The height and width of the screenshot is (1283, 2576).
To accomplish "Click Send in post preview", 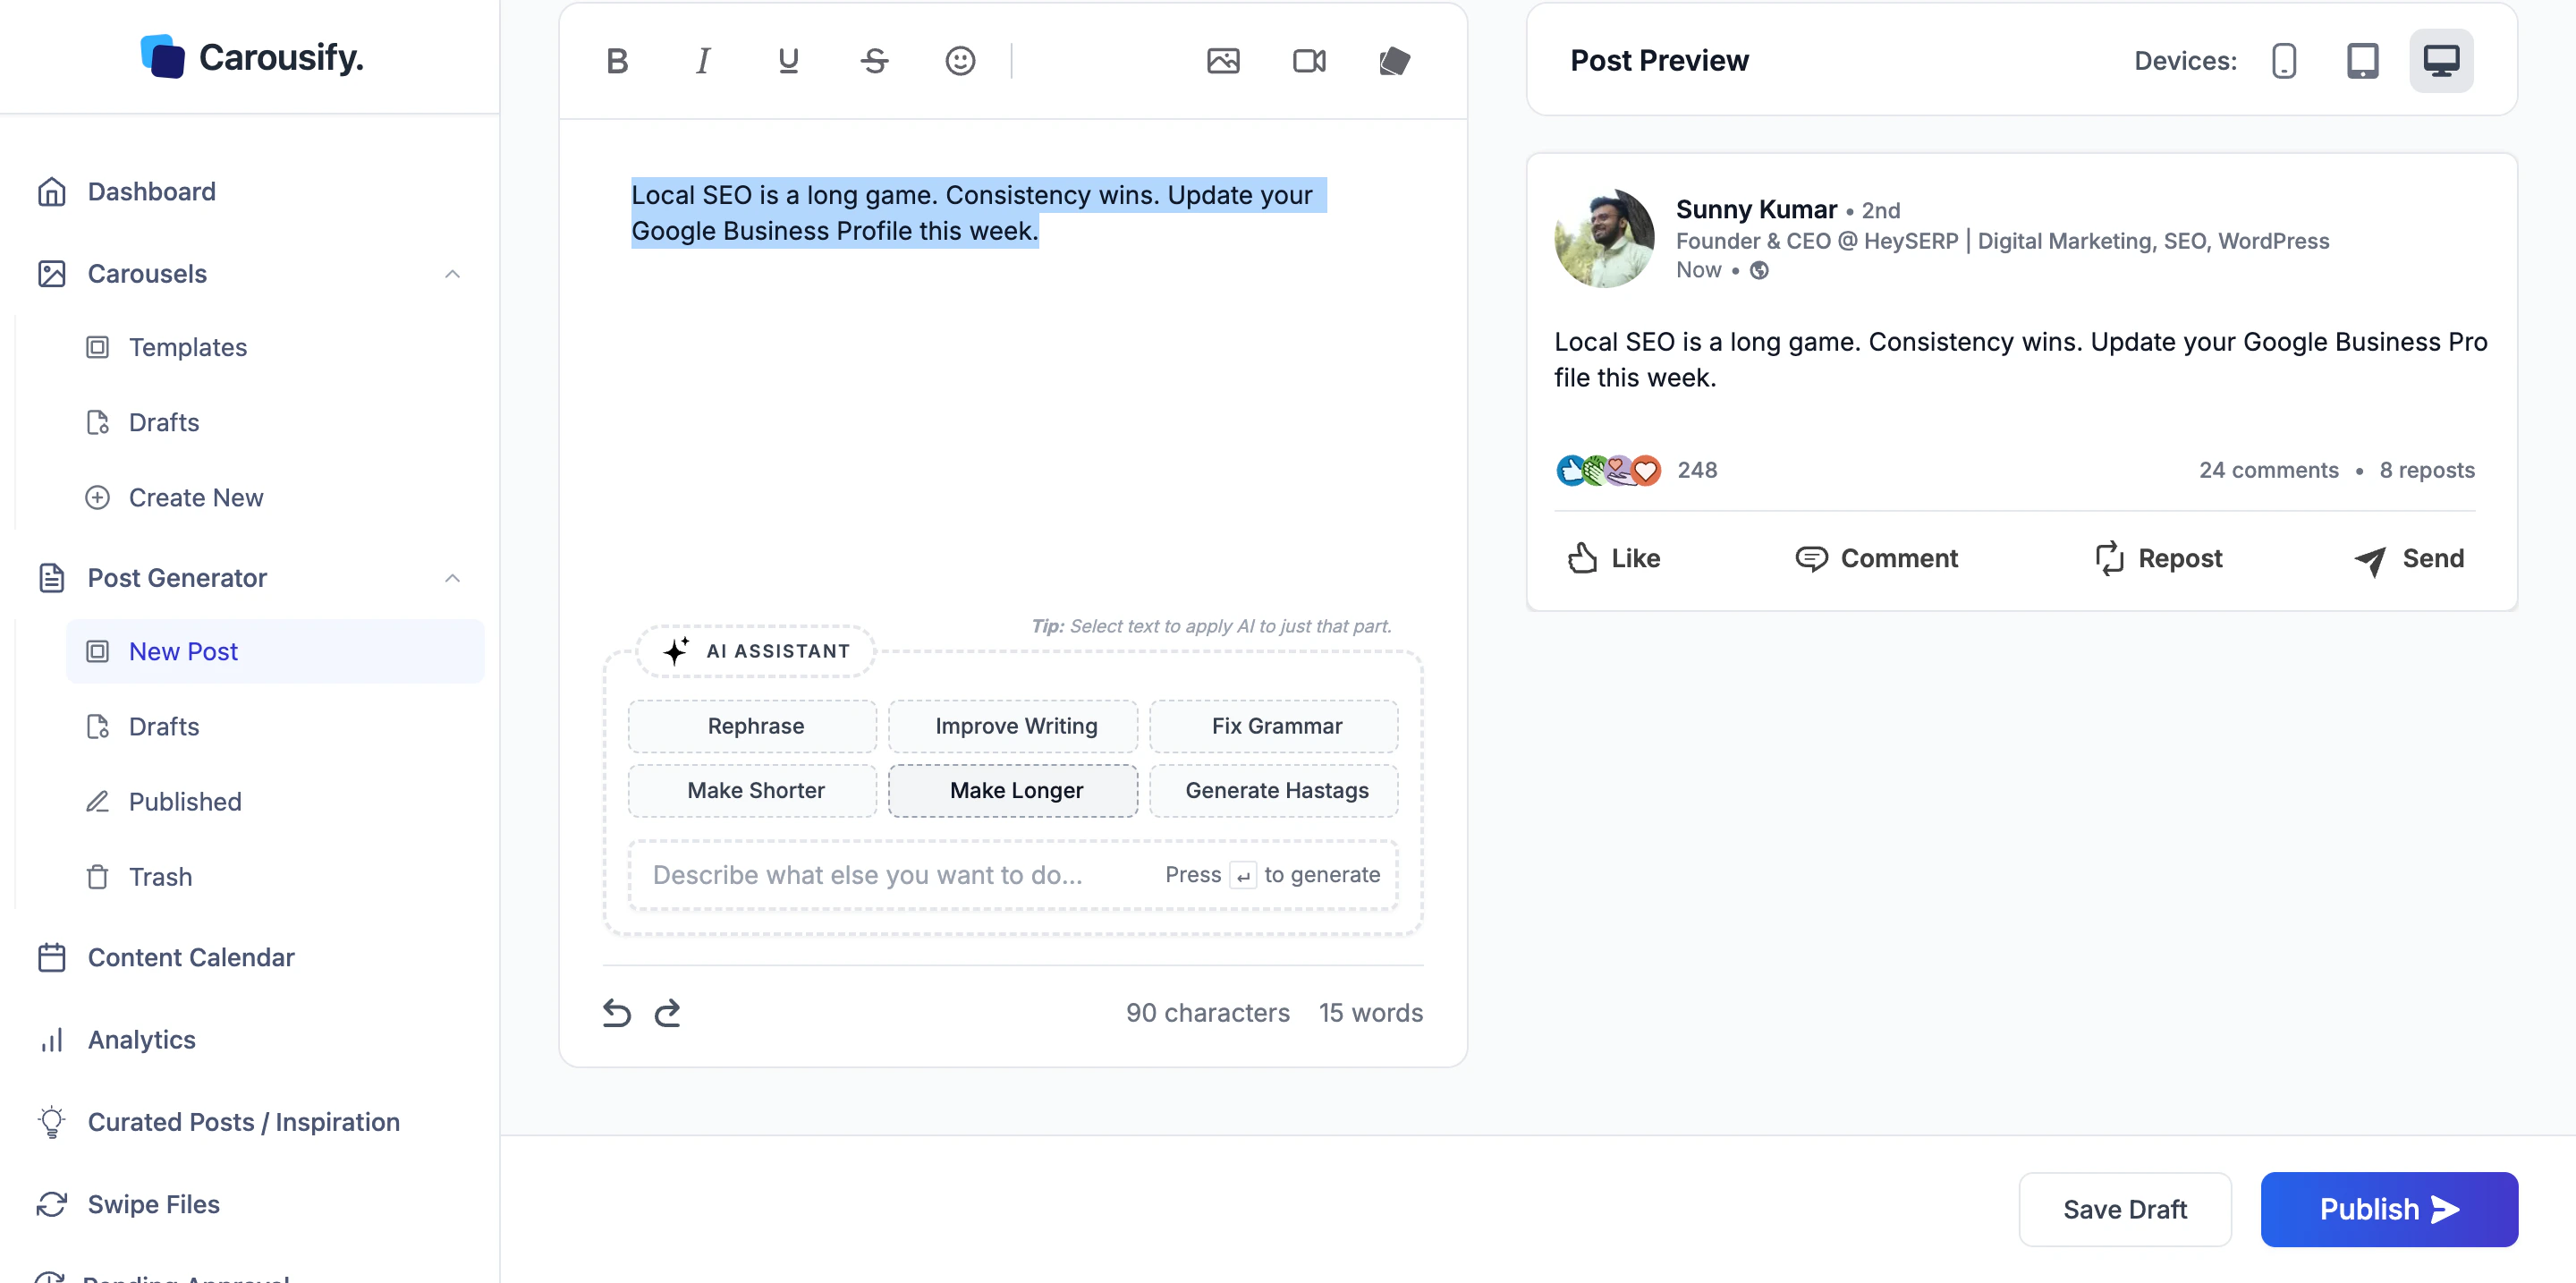I will (x=2409, y=558).
